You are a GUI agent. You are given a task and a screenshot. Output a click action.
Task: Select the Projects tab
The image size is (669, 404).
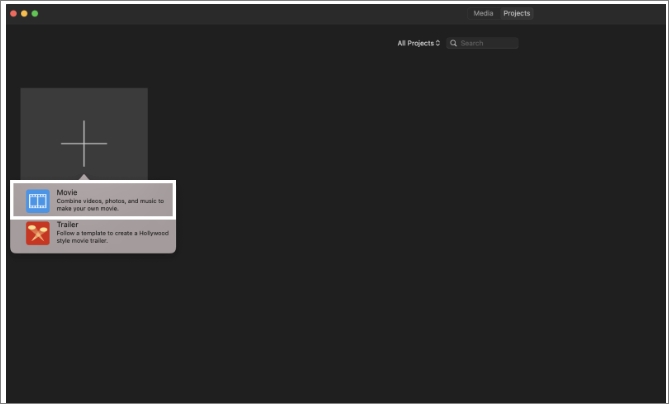point(517,14)
